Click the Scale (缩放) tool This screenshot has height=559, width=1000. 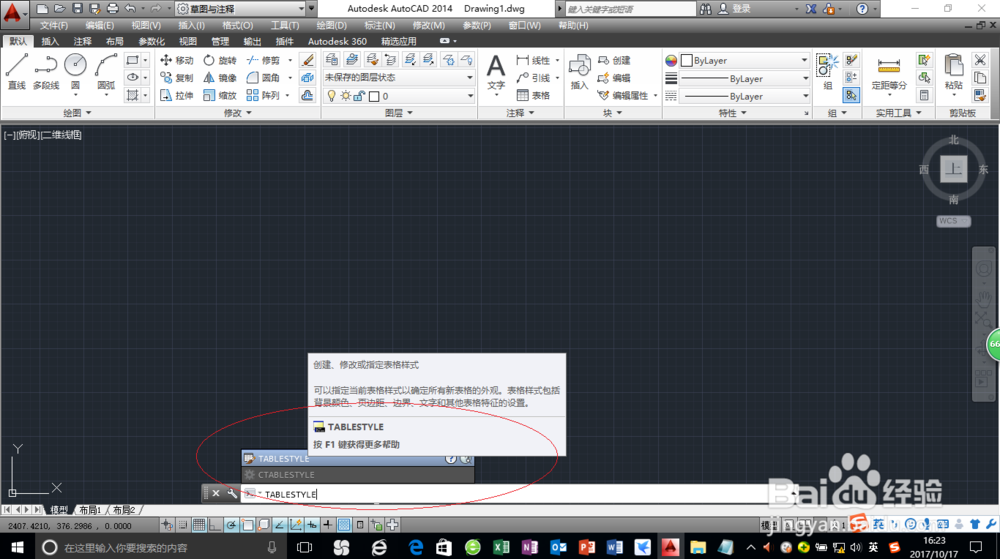pos(219,95)
